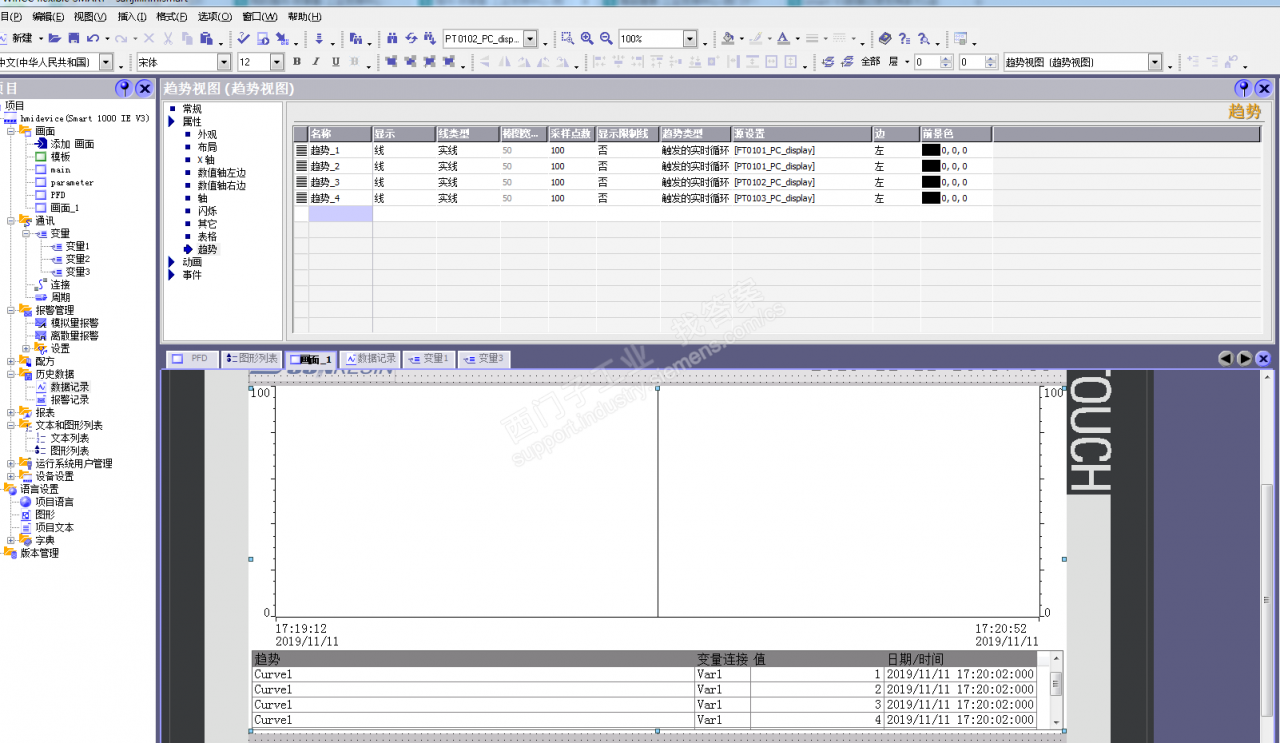
Task: Switch to 图形列表 editor tab
Action: point(251,358)
